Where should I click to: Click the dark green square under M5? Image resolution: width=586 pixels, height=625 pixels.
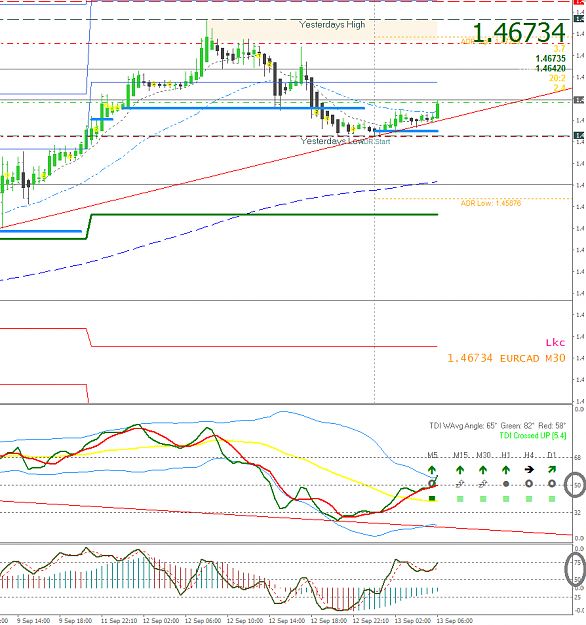[x=432, y=499]
